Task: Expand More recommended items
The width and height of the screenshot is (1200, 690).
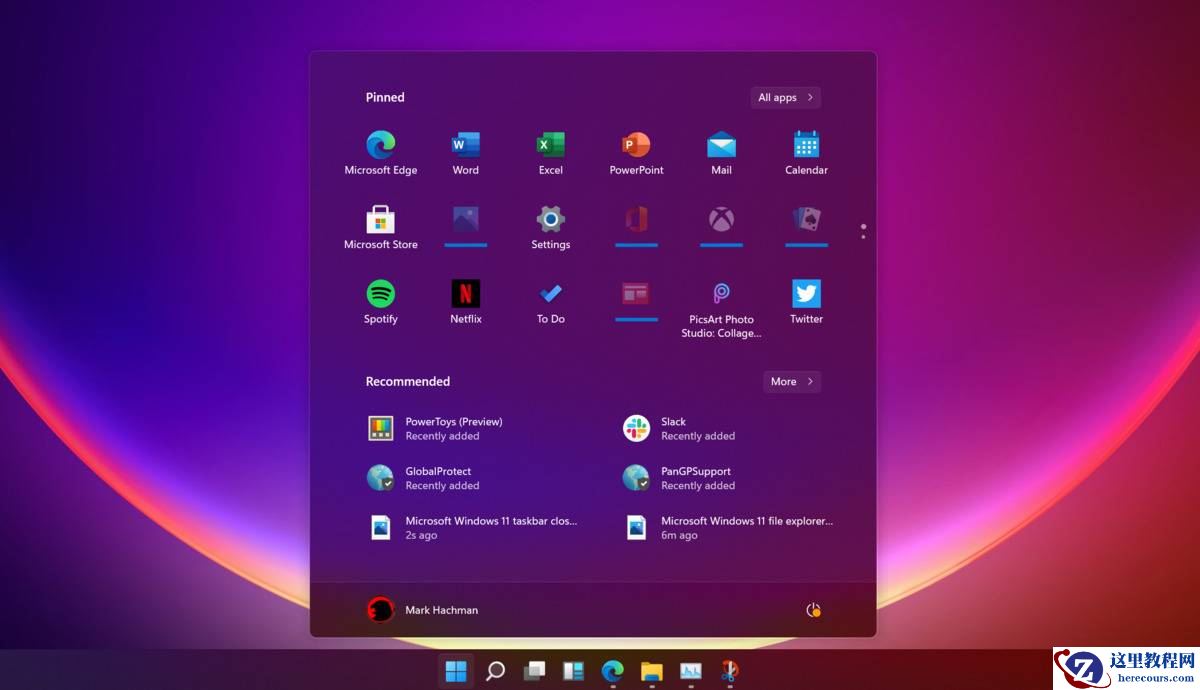Action: 791,381
